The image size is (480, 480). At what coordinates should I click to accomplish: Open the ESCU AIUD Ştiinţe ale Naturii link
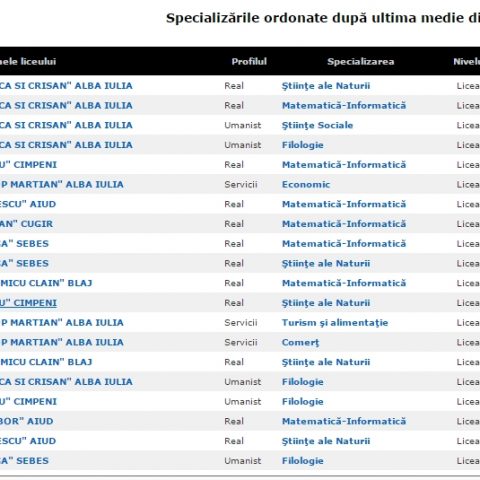click(326, 441)
